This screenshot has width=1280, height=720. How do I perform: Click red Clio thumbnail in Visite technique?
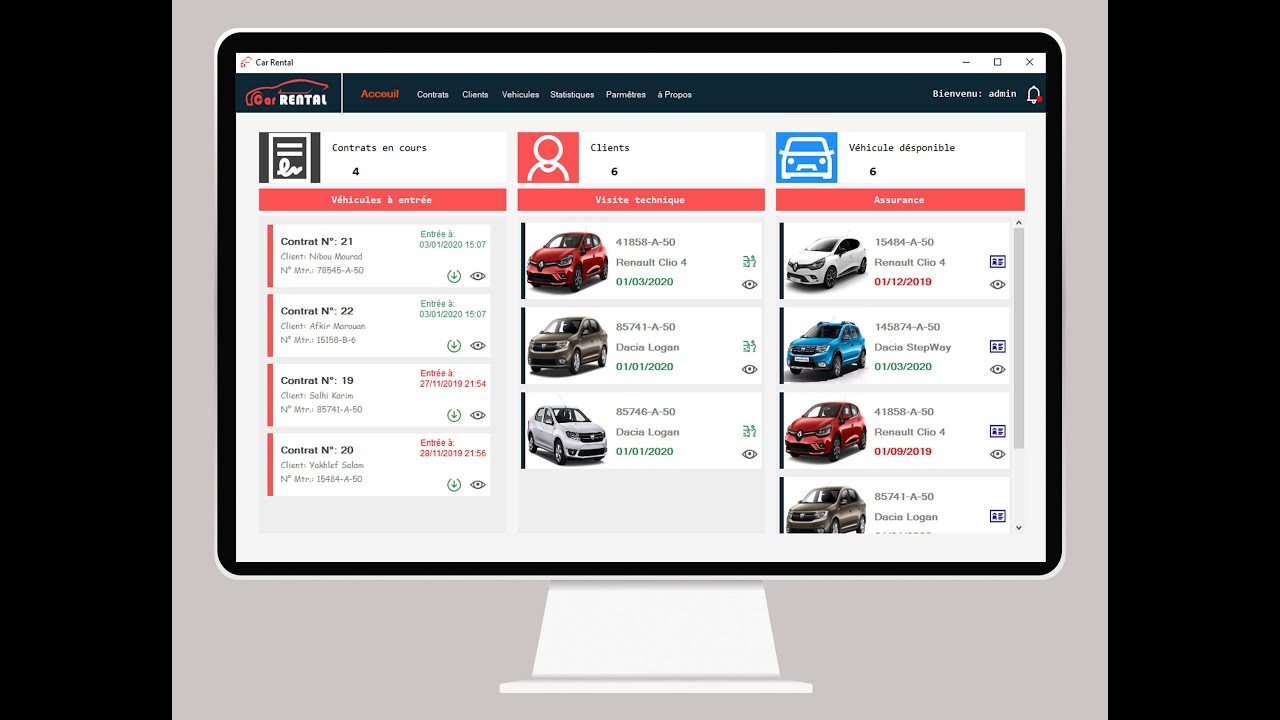567,261
